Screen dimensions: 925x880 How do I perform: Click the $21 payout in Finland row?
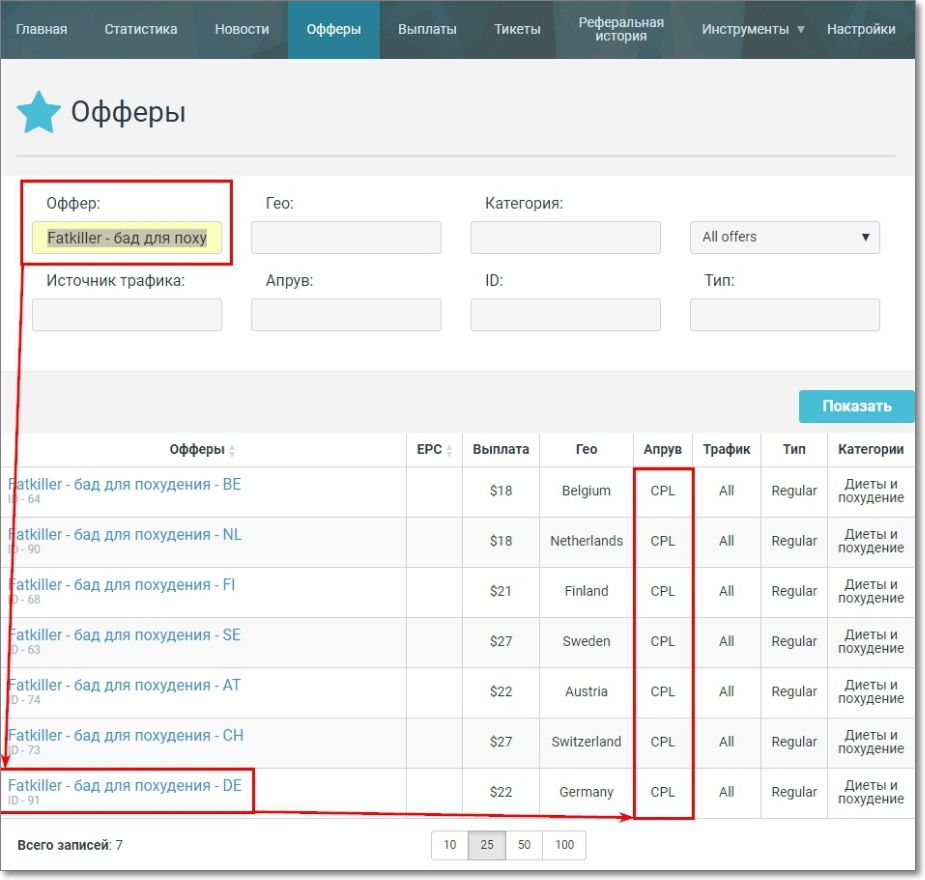click(501, 591)
